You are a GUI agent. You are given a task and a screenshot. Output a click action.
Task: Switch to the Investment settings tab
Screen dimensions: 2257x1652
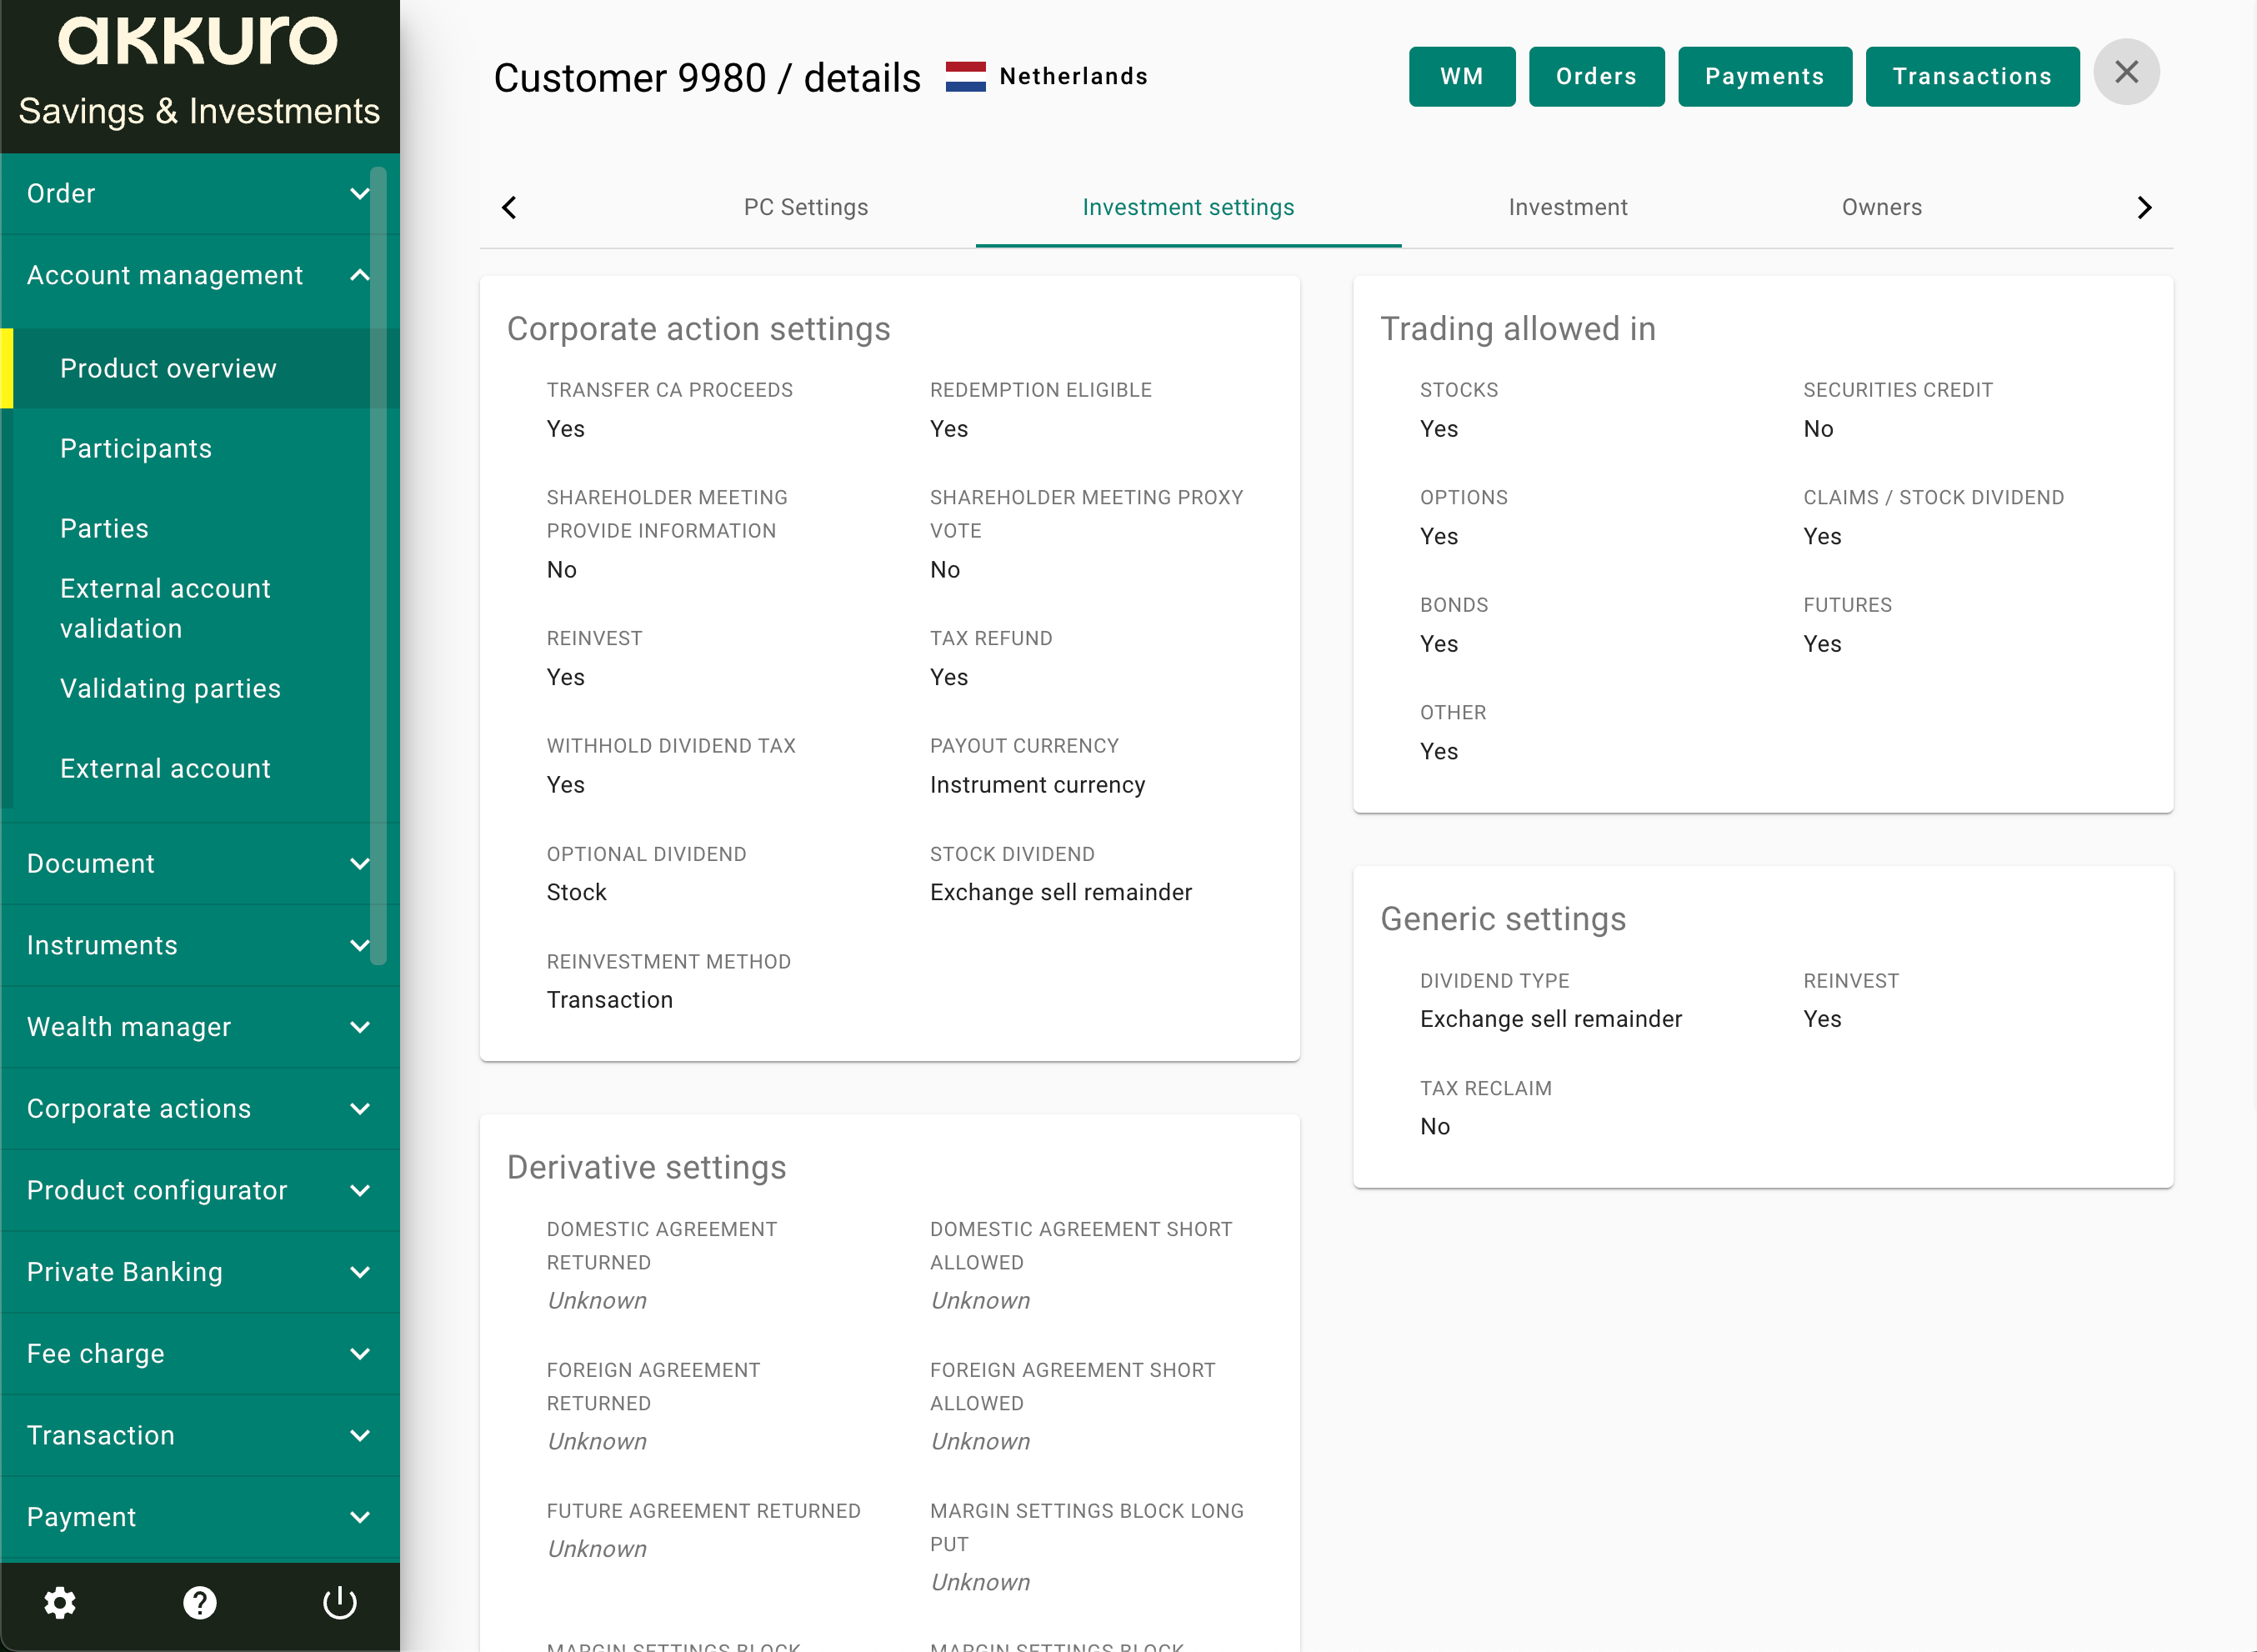pyautogui.click(x=1188, y=207)
